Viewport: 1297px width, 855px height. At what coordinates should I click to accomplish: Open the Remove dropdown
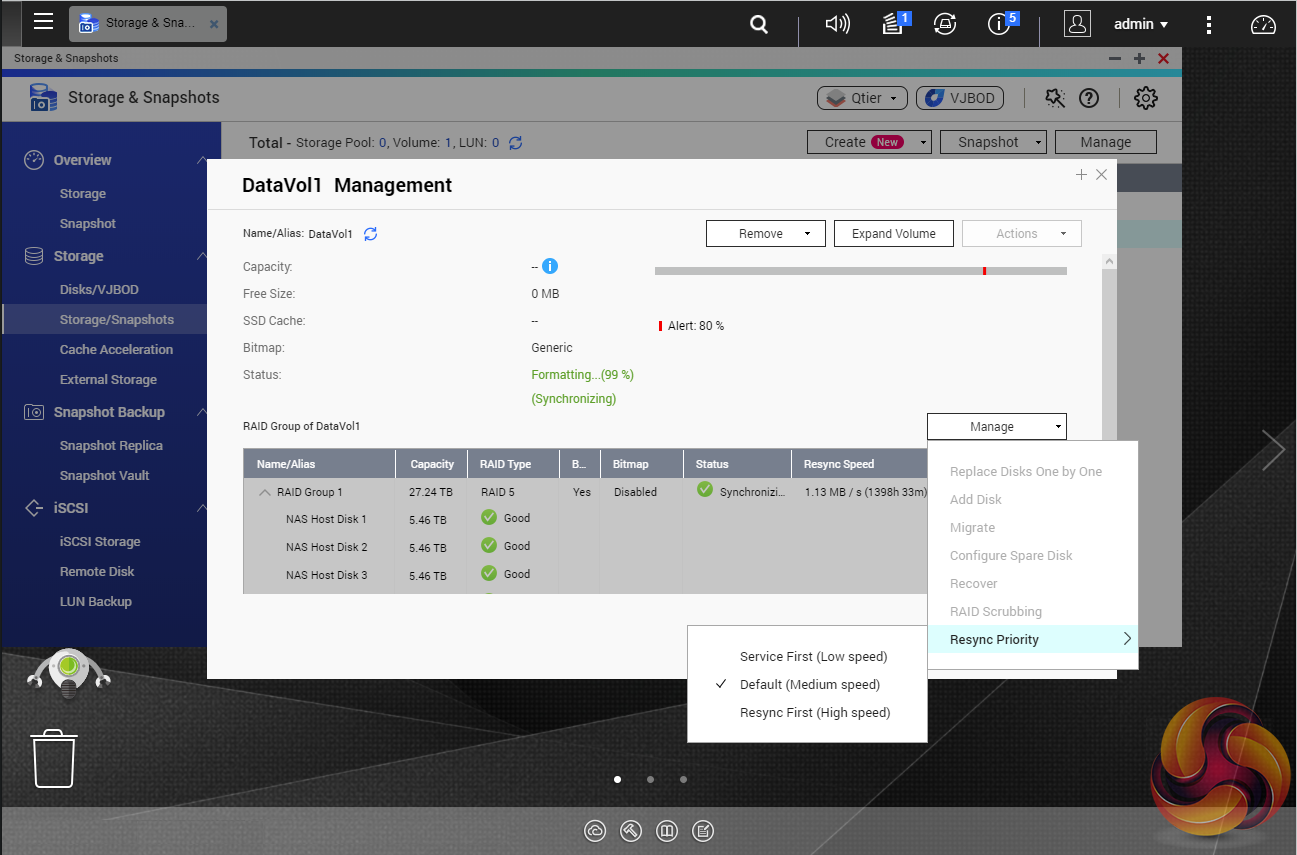(765, 234)
